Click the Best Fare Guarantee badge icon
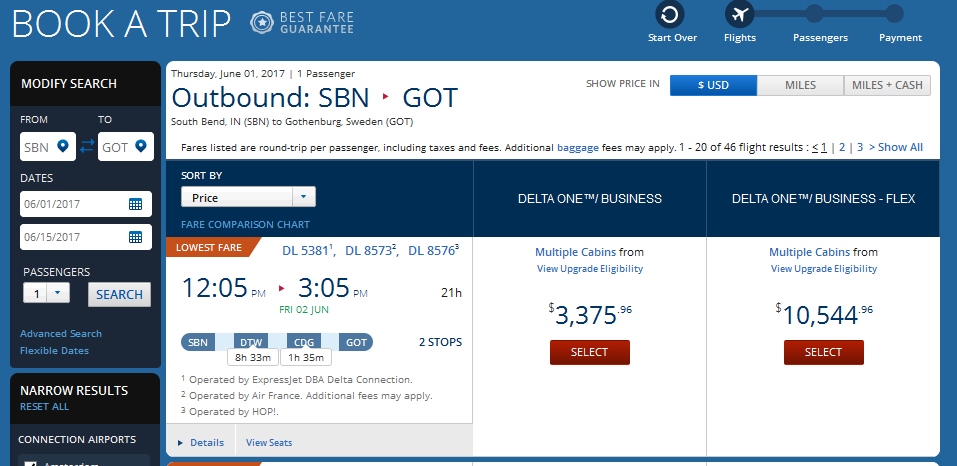 coord(260,21)
